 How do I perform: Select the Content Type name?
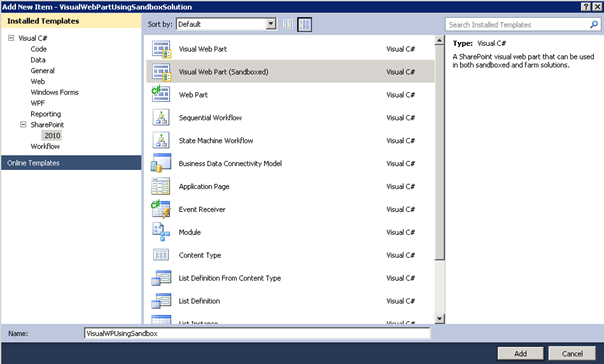point(200,255)
